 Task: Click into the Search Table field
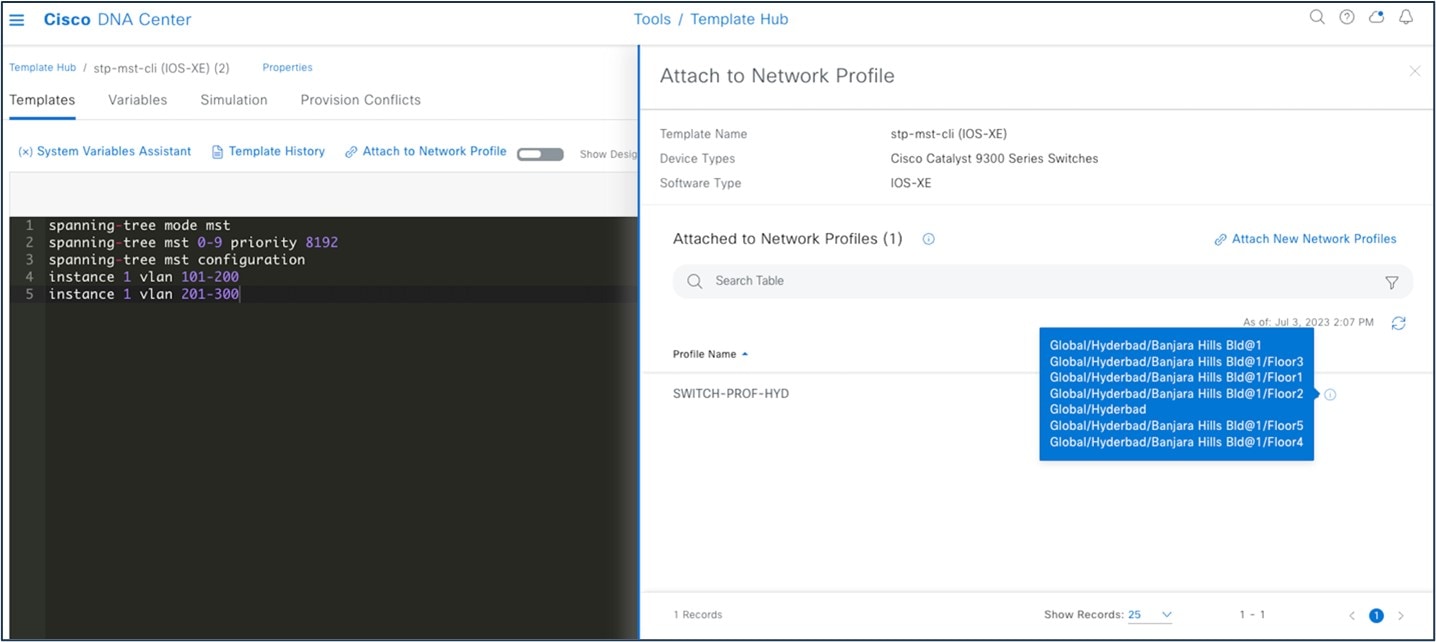tap(1042, 281)
